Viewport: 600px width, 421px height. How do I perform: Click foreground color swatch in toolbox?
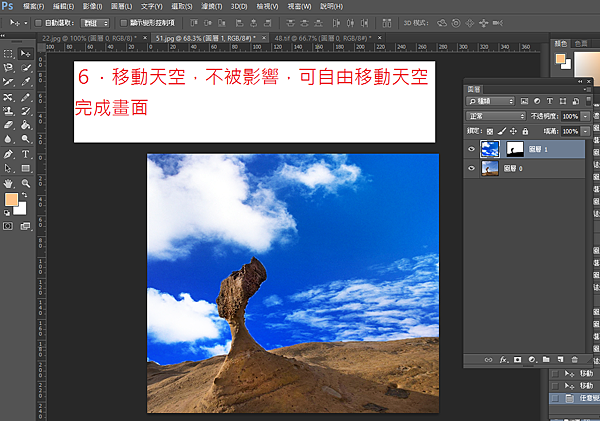click(x=11, y=199)
